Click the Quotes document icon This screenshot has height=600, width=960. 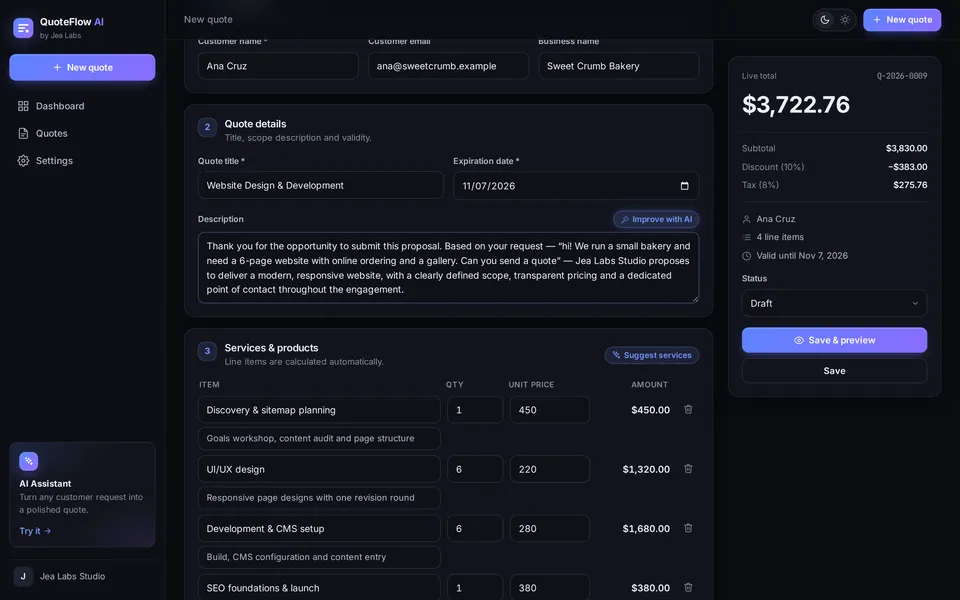point(23,133)
